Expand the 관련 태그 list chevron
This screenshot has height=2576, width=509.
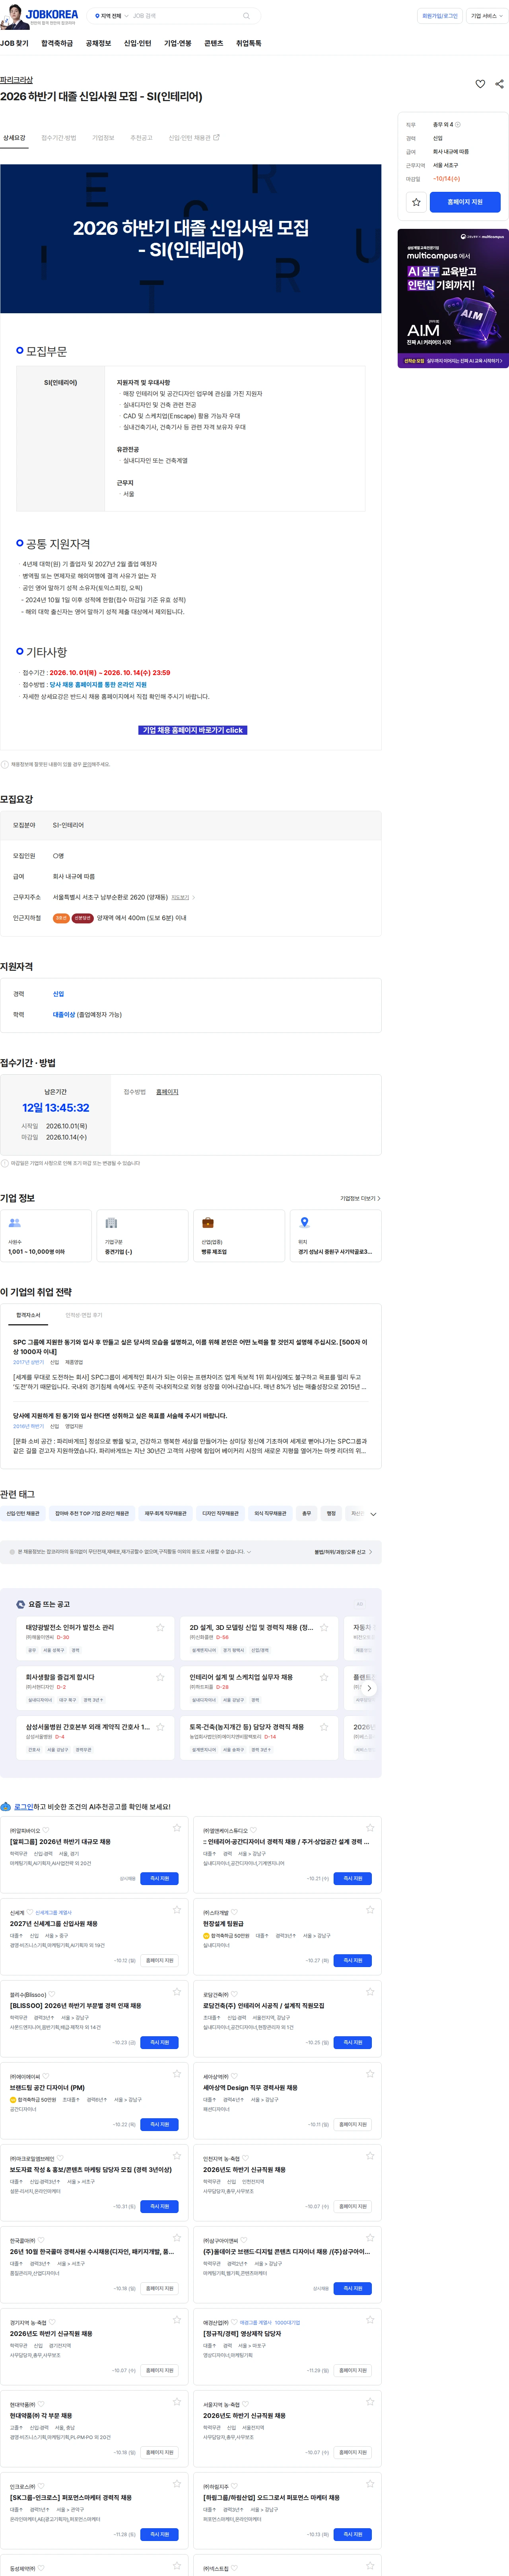coord(373,1514)
